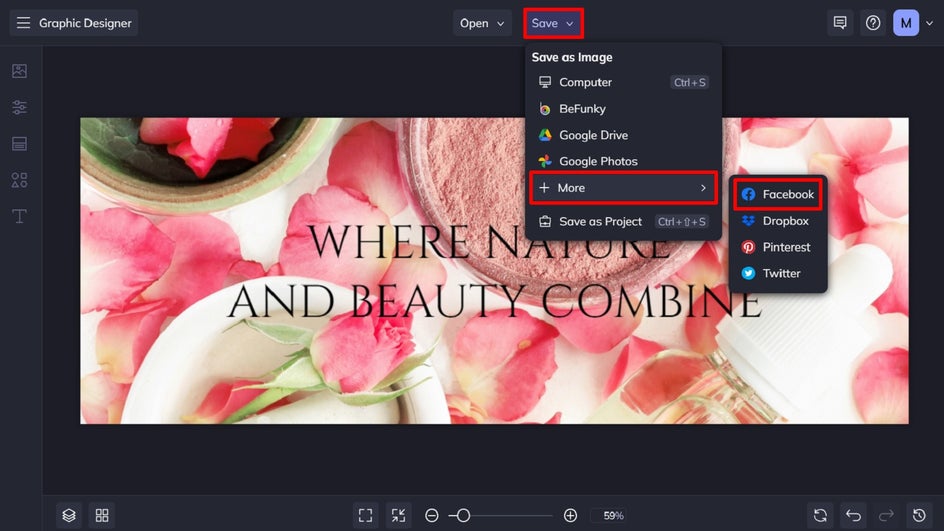The height and width of the screenshot is (531, 944).
Task: Open the Layers panel icon
Action: (x=69, y=515)
